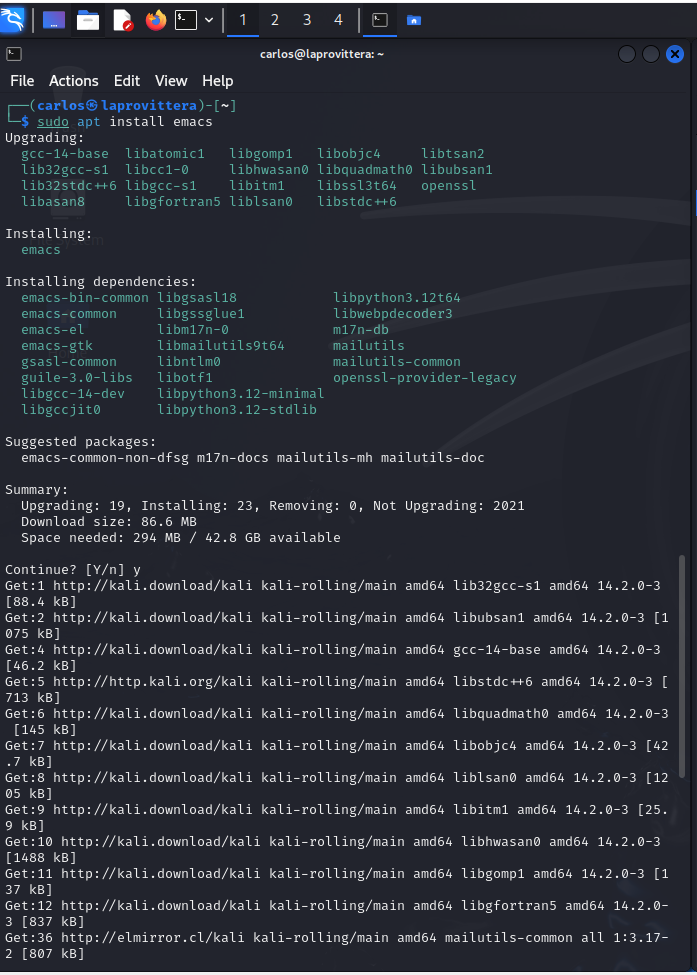Screen dimensions: 697x975
Task: Open the Actions menu
Action: 73,81
